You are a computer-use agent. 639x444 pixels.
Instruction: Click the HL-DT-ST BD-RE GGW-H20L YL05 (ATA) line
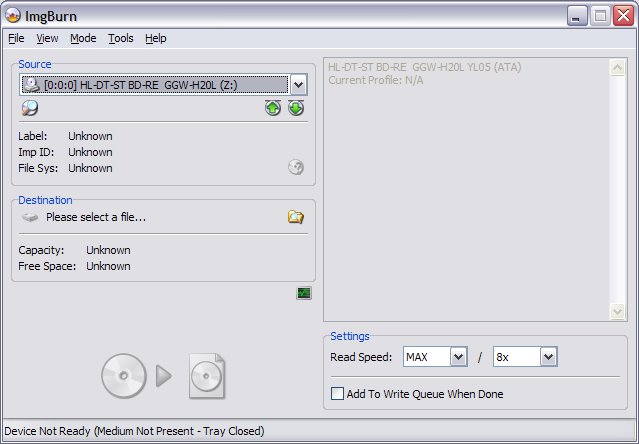click(x=425, y=67)
